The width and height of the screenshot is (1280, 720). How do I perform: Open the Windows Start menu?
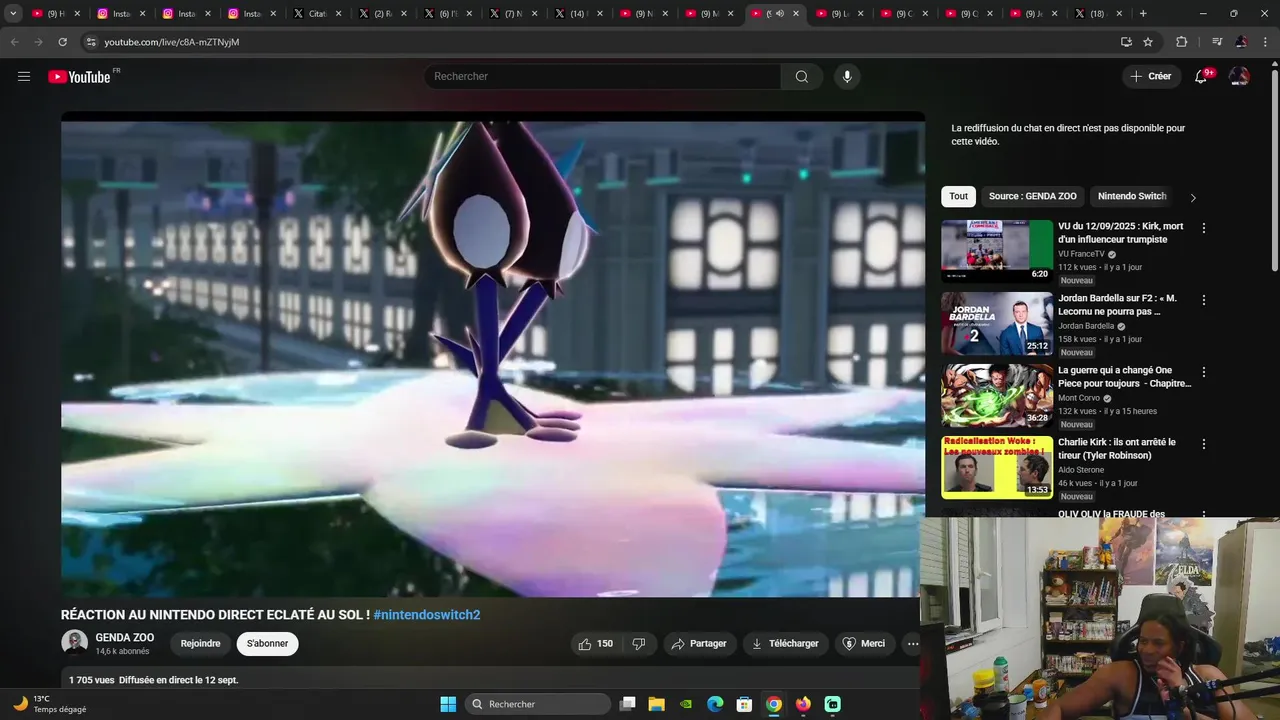448,704
